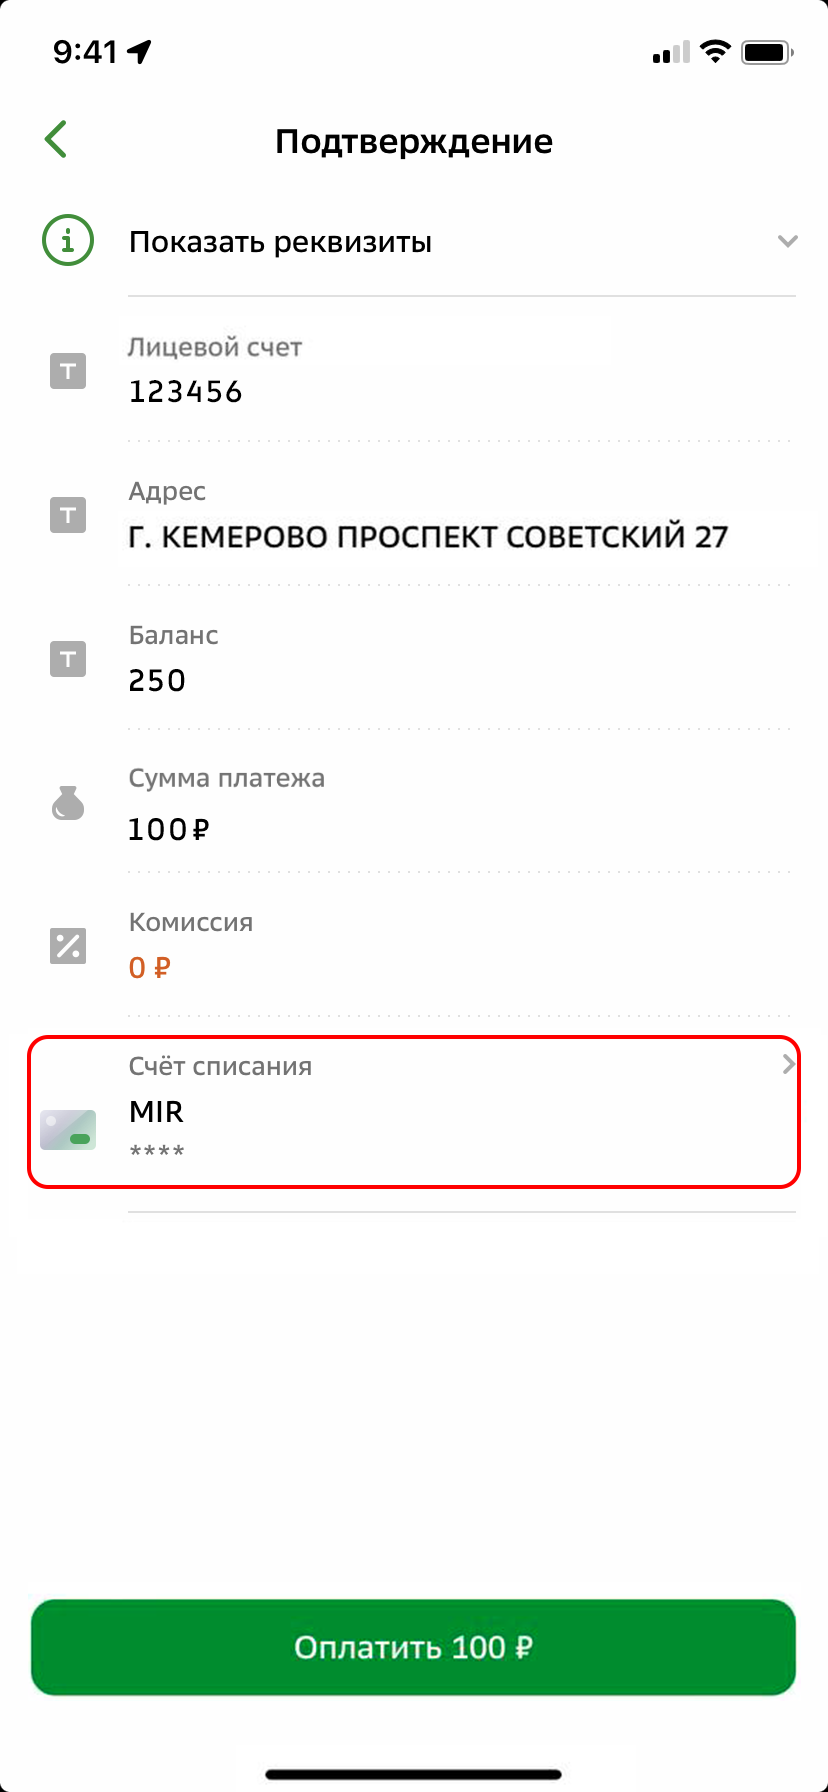Tap the percent icon next to Комиссия
The height and width of the screenshot is (1792, 828).
[68, 946]
